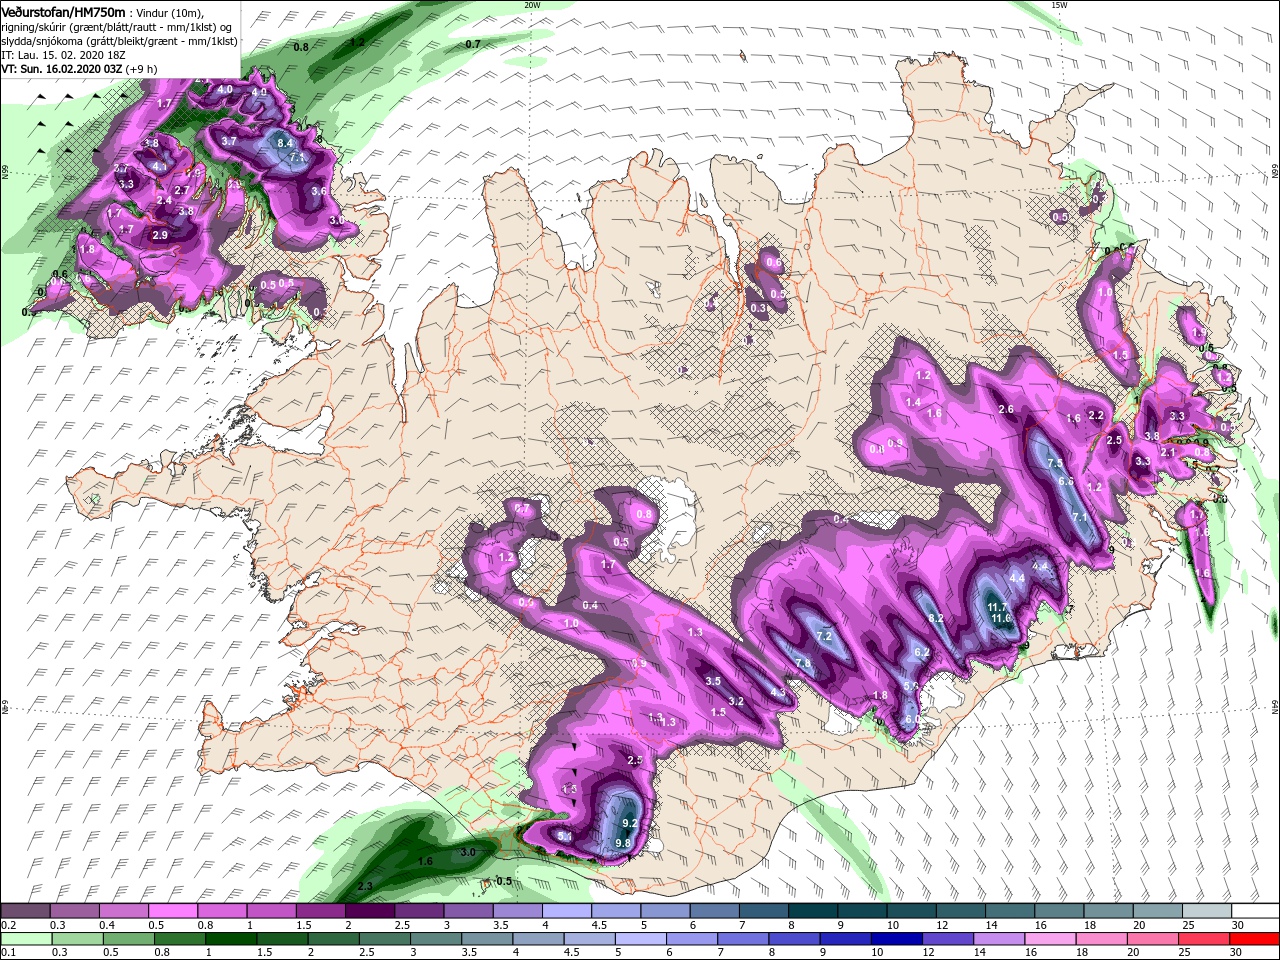Click the 2.9 value in the Westfjords

tap(160, 235)
